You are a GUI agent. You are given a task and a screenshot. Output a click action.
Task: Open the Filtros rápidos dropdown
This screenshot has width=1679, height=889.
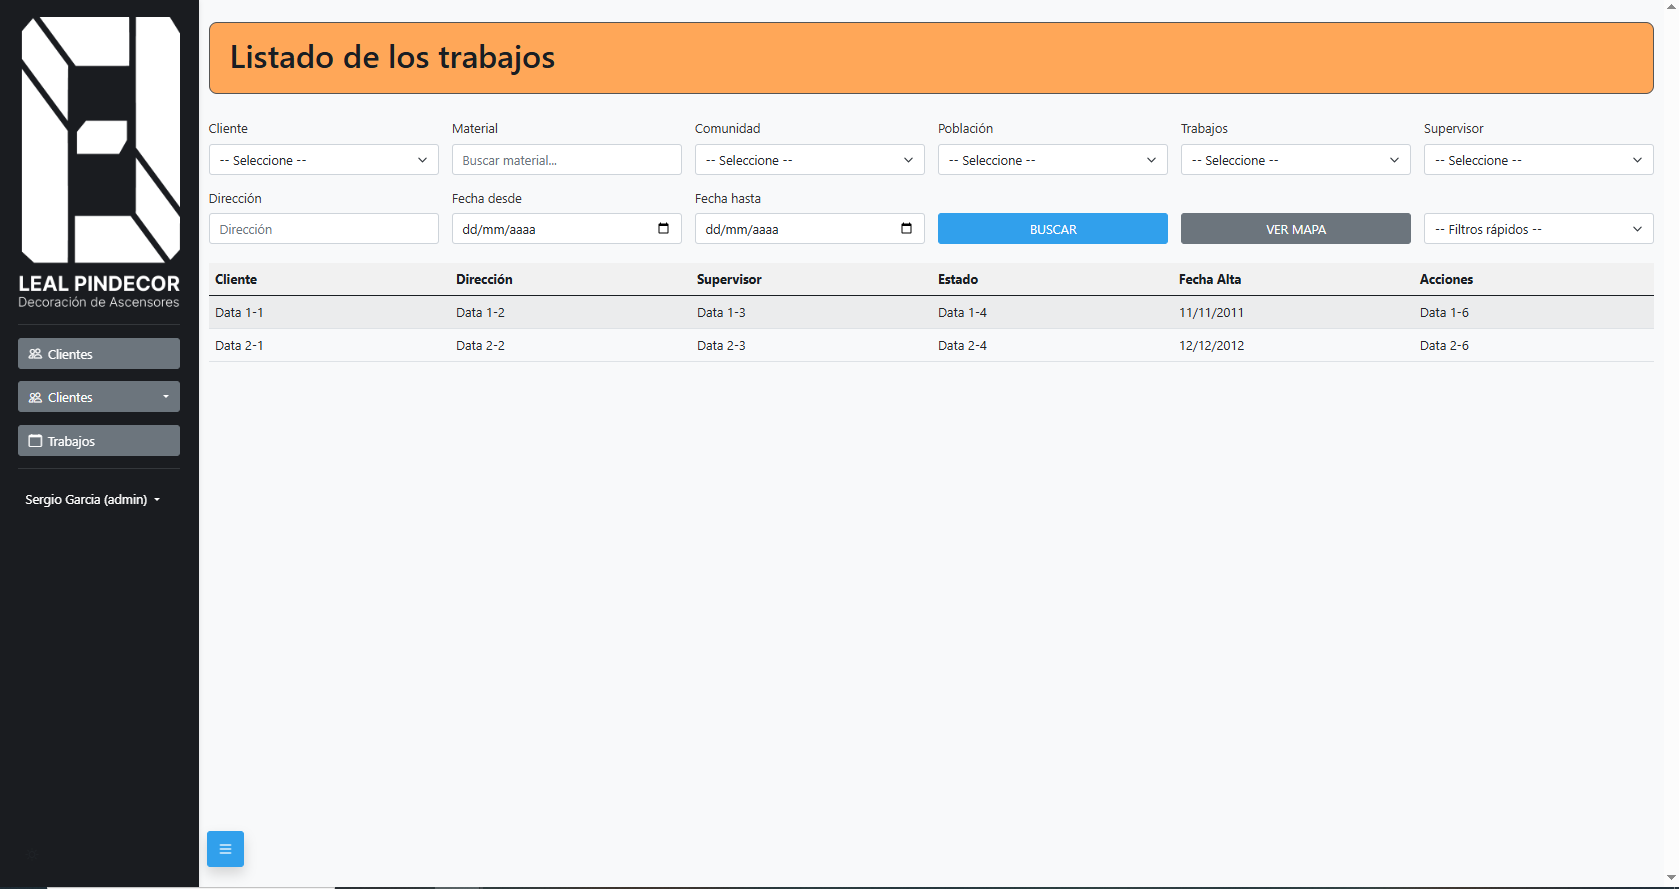coord(1538,229)
